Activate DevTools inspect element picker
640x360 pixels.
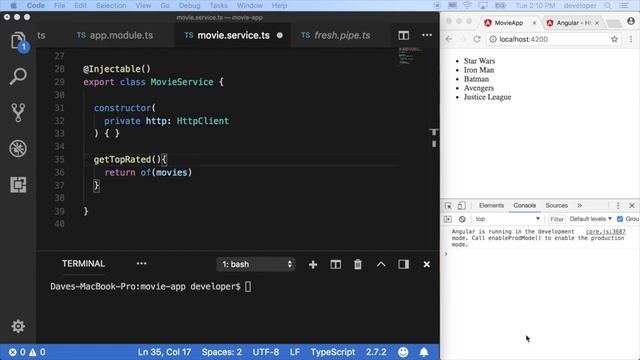[x=448, y=206]
